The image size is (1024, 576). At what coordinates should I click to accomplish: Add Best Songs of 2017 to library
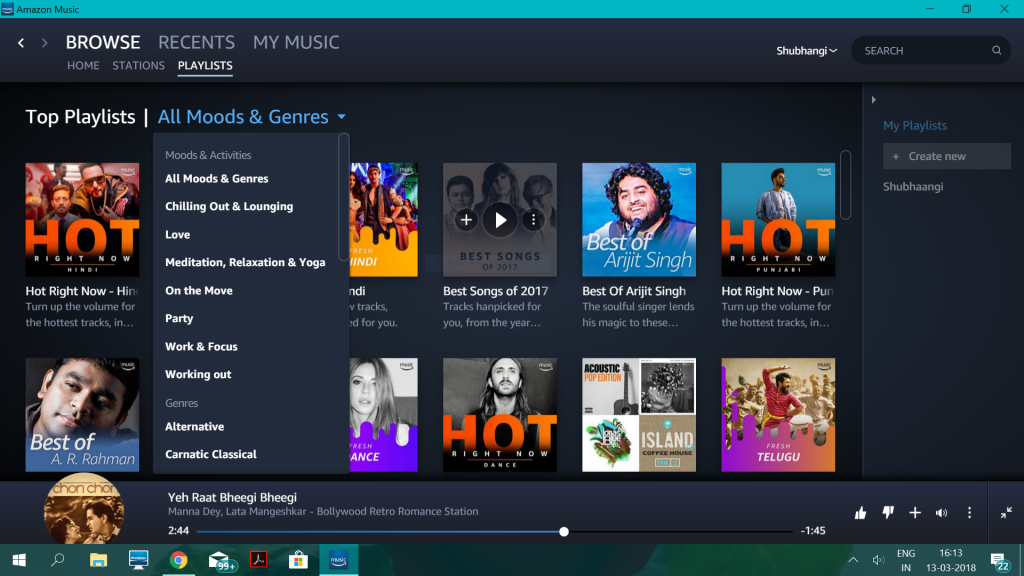pos(466,220)
